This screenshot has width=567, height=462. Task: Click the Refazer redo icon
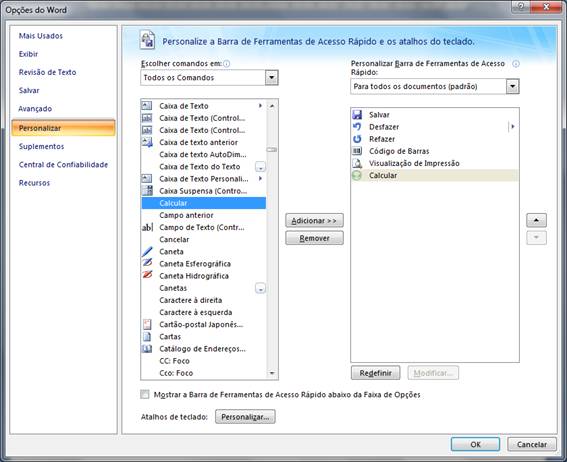point(357,139)
